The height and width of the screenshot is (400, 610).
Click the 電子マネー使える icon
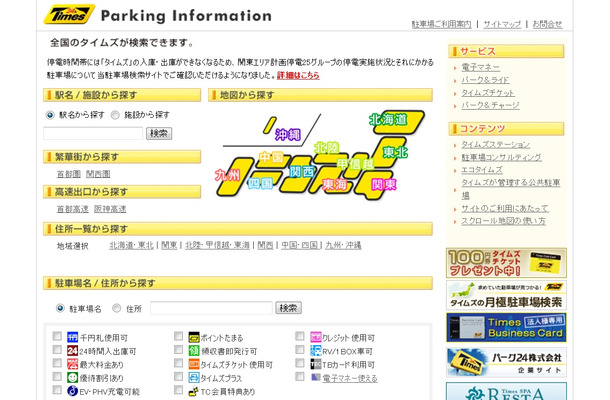[316, 377]
